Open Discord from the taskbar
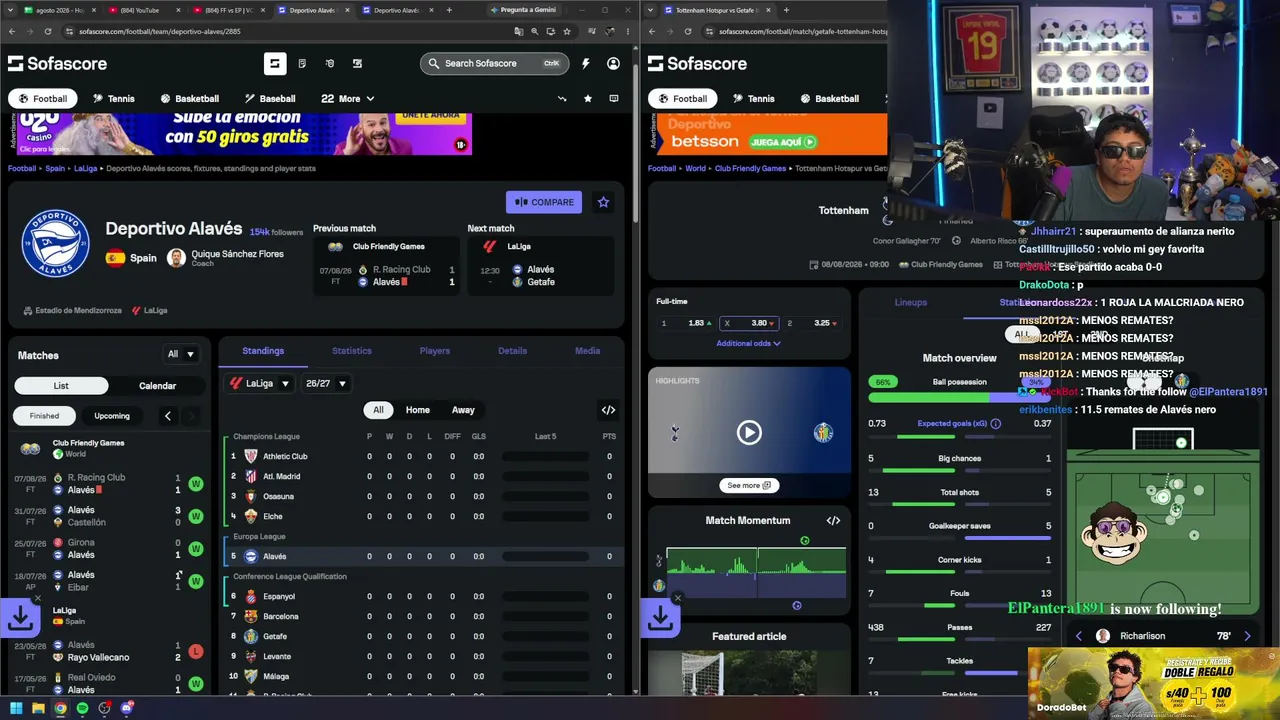1280x720 pixels. pyautogui.click(x=127, y=708)
